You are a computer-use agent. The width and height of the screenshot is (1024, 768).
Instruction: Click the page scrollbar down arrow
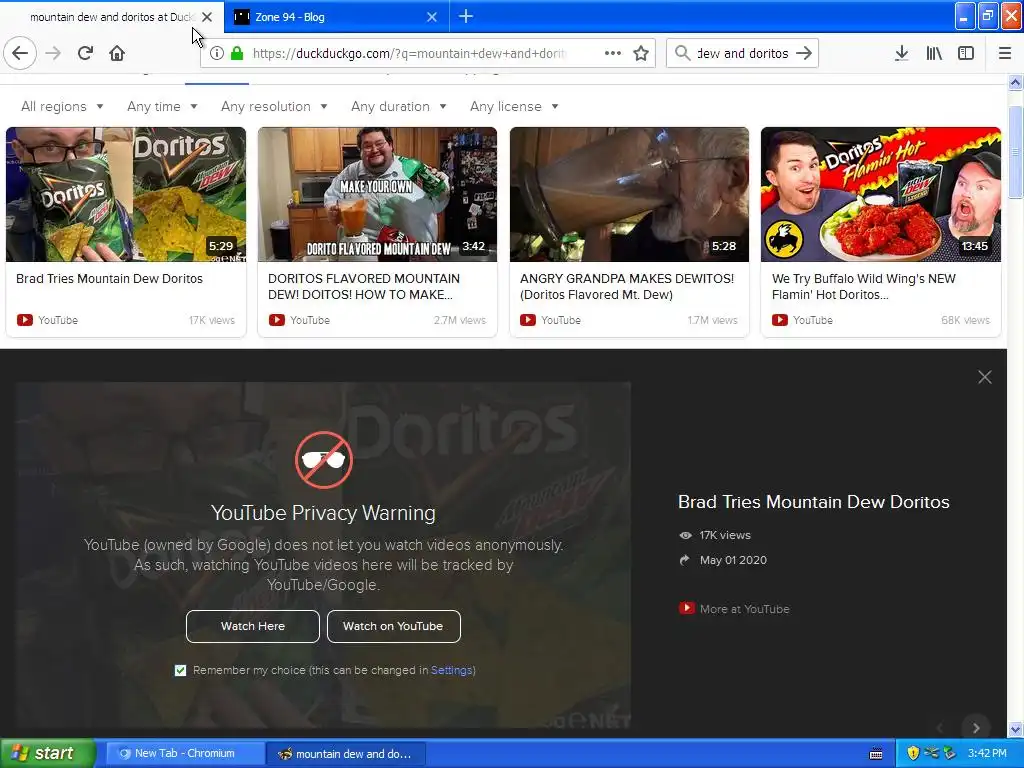(x=1015, y=729)
